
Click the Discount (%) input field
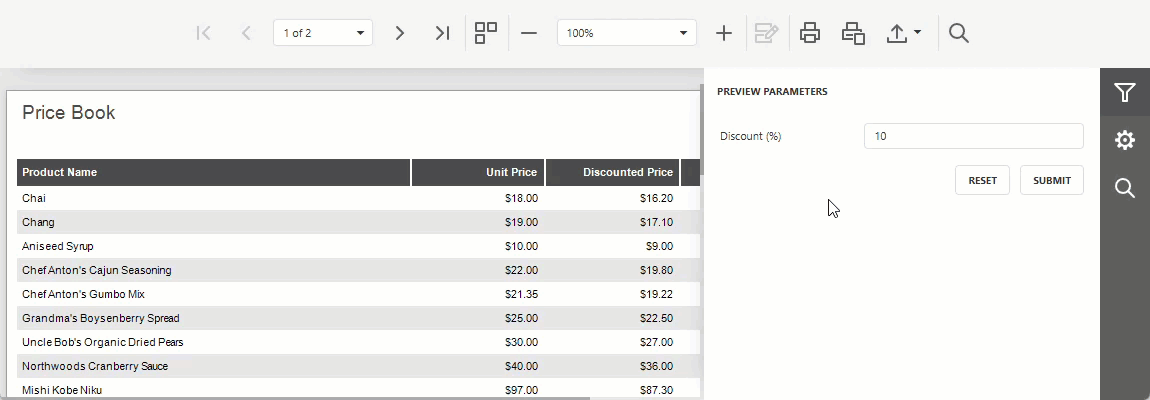pyautogui.click(x=973, y=136)
